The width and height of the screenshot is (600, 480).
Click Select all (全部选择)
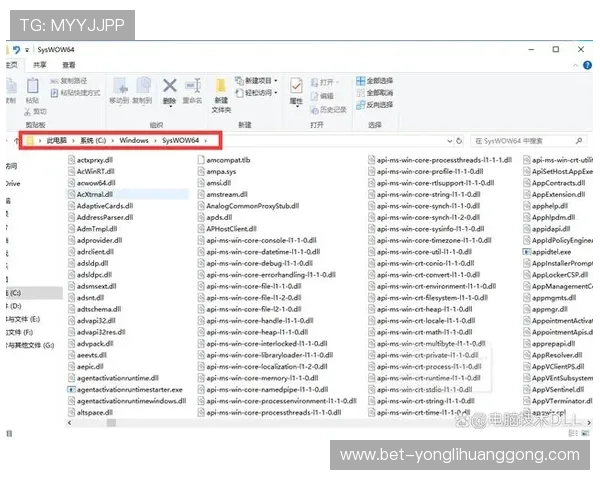(374, 81)
